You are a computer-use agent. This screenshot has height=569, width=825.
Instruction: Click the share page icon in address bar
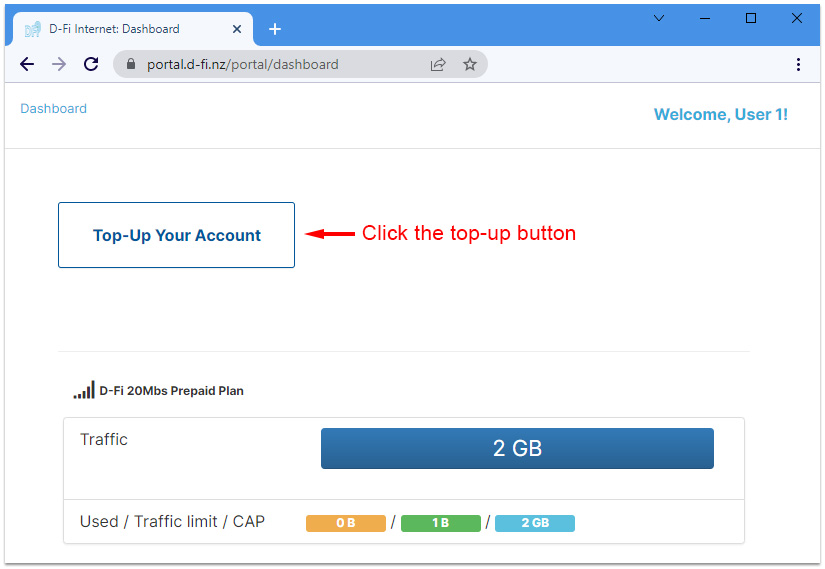point(438,65)
